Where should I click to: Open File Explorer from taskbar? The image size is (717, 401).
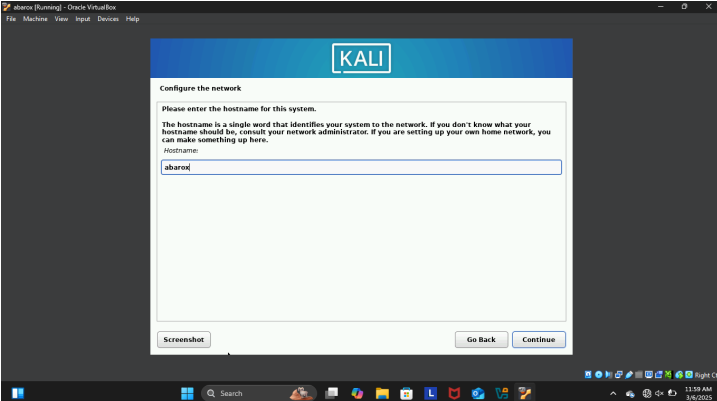click(x=382, y=393)
